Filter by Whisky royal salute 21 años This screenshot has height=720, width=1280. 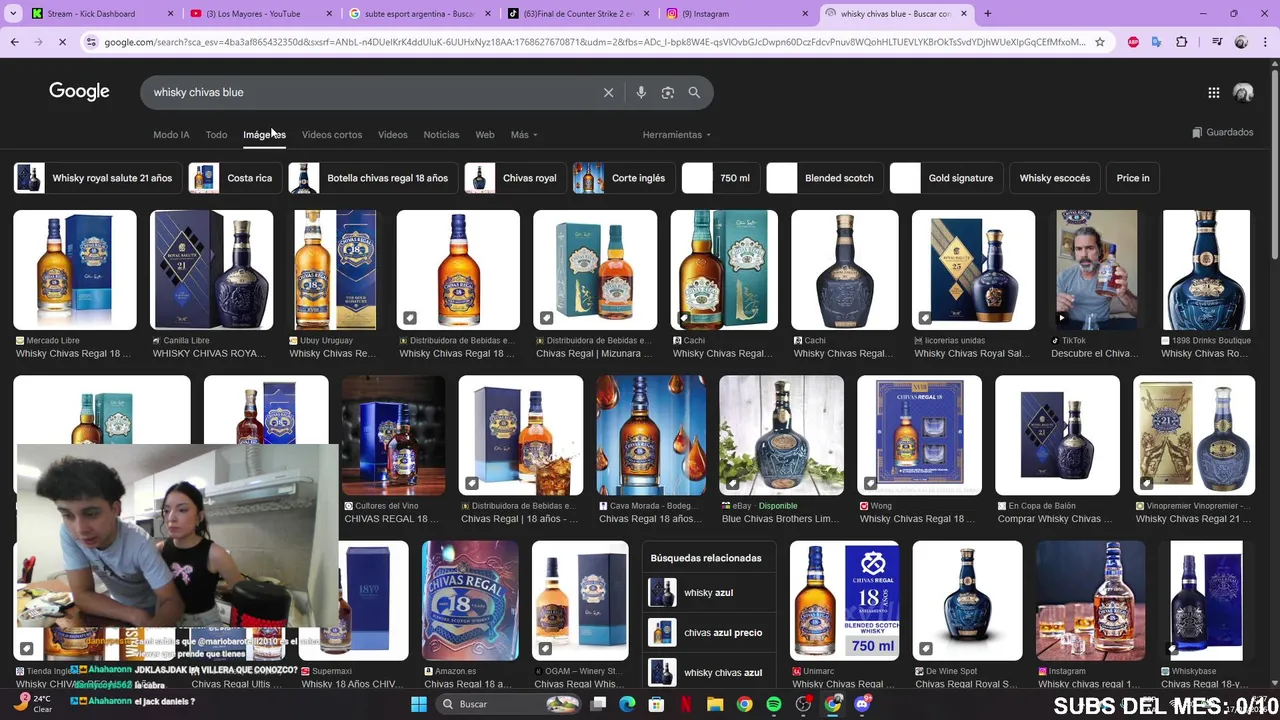click(x=97, y=178)
